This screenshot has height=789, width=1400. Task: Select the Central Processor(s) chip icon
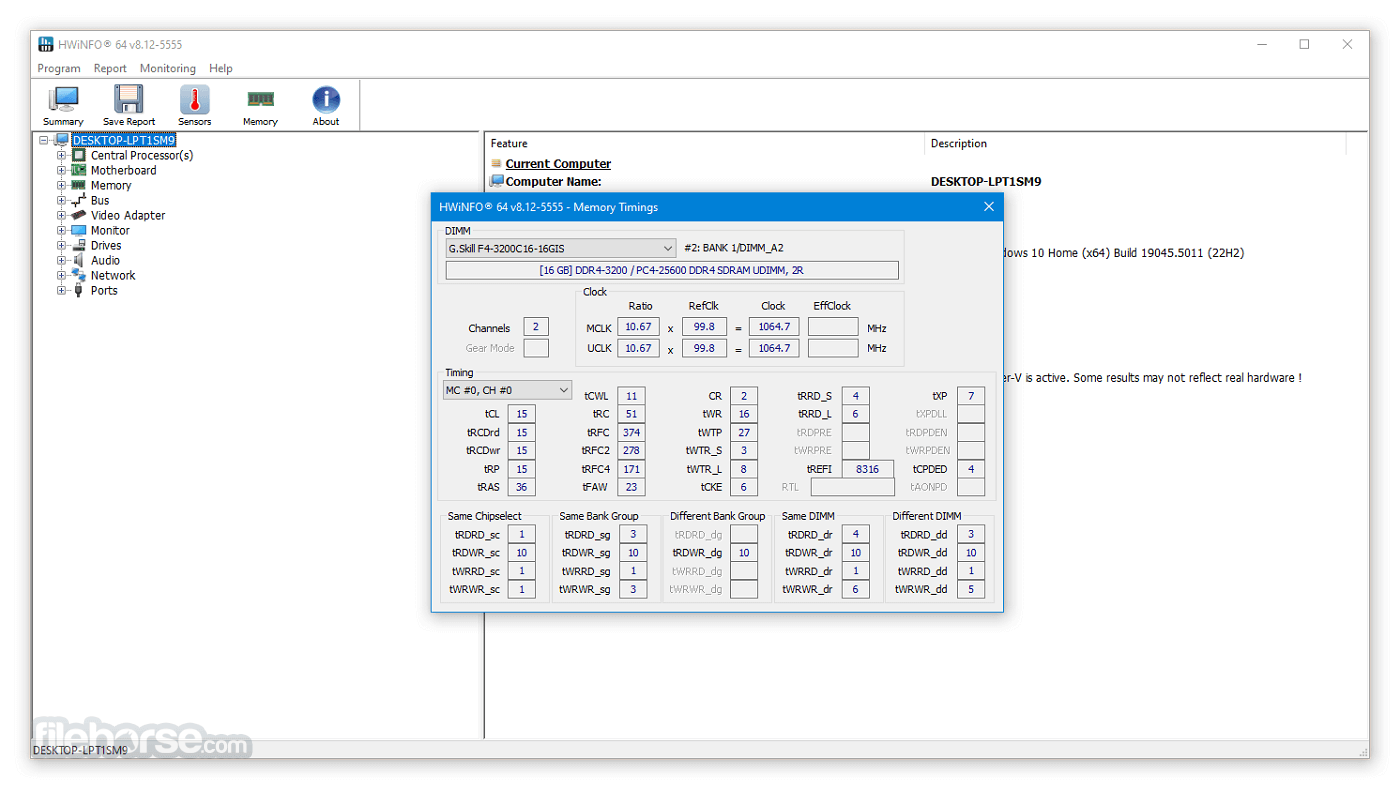coord(79,155)
